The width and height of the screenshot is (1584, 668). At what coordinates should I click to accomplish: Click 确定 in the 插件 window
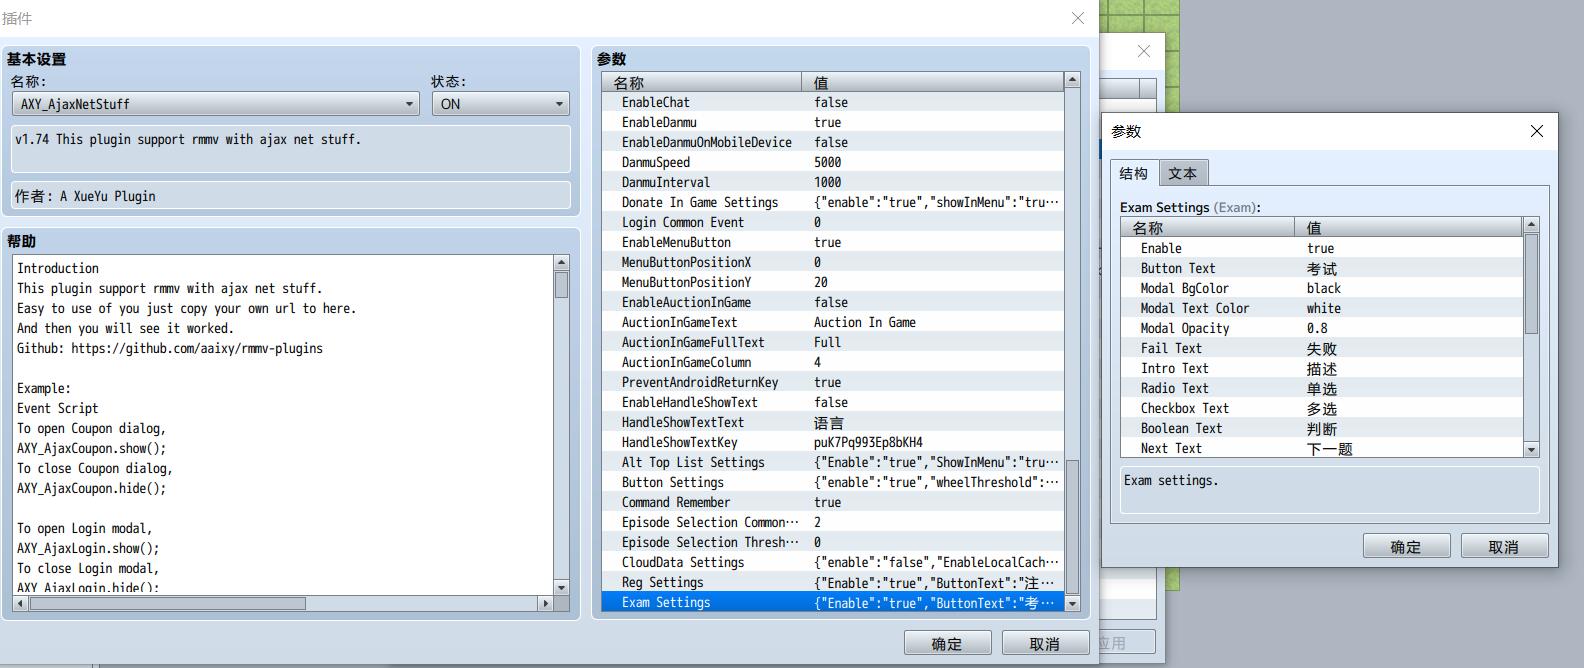tap(947, 643)
